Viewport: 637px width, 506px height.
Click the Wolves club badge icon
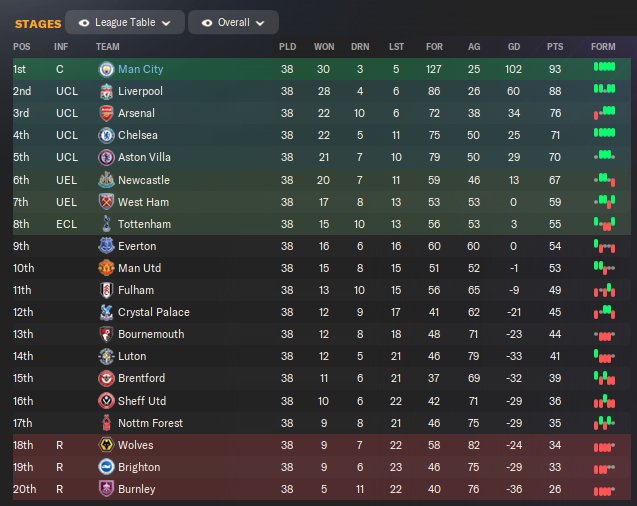(x=106, y=445)
